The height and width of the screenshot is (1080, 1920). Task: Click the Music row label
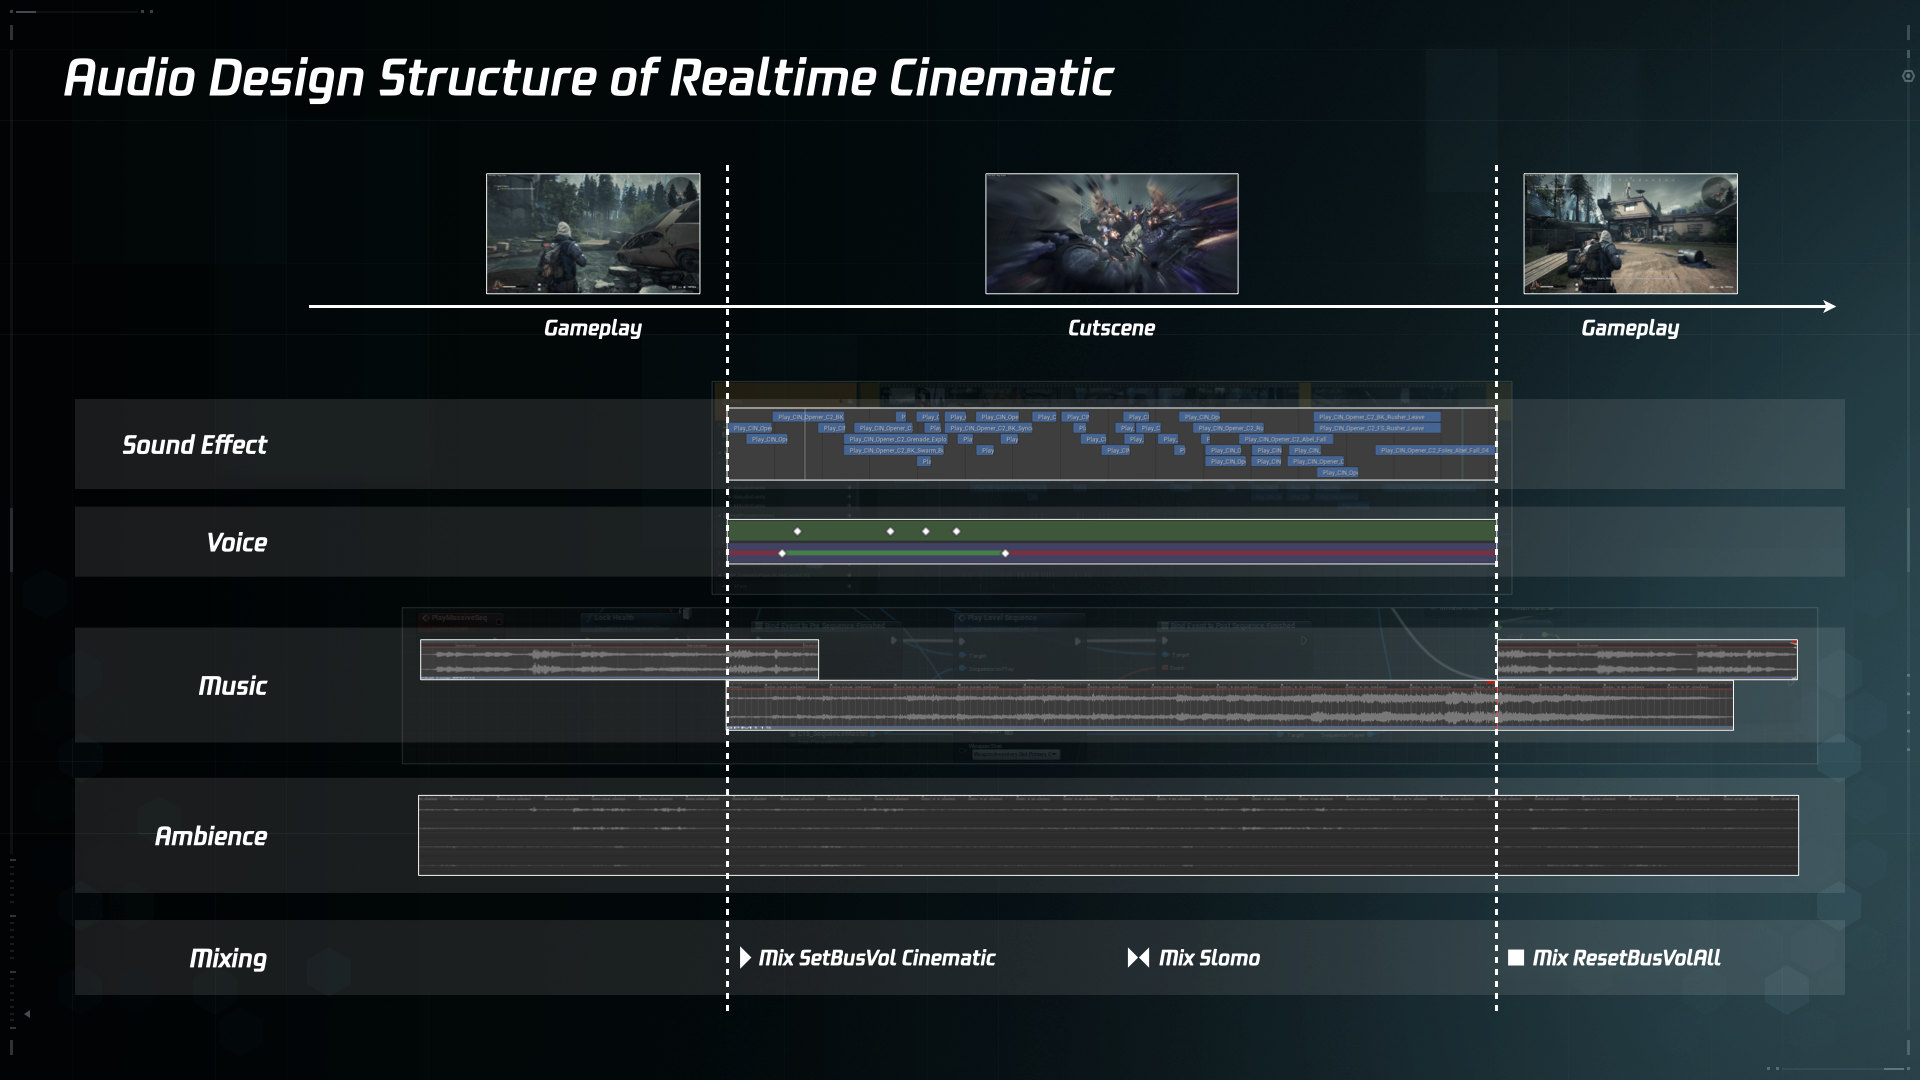(232, 685)
